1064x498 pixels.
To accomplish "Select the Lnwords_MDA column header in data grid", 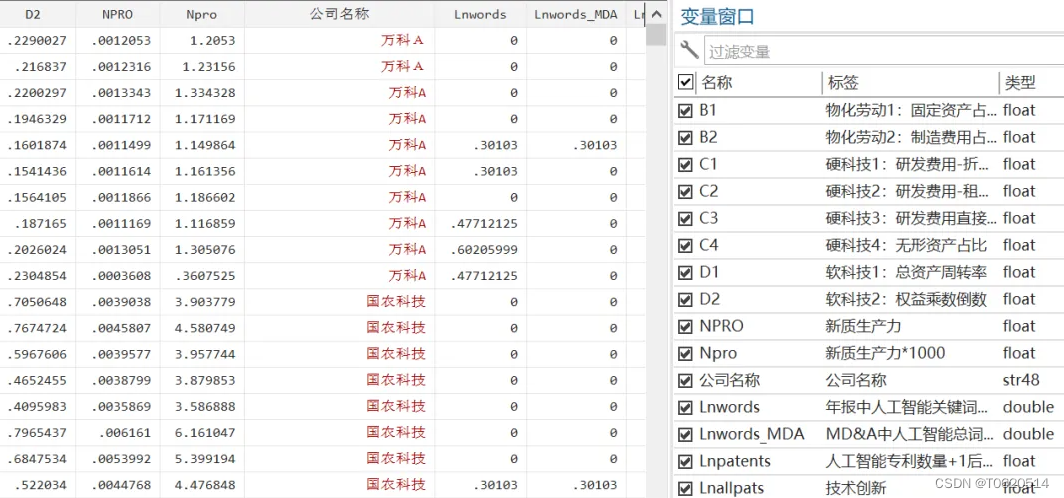I will click(575, 14).
